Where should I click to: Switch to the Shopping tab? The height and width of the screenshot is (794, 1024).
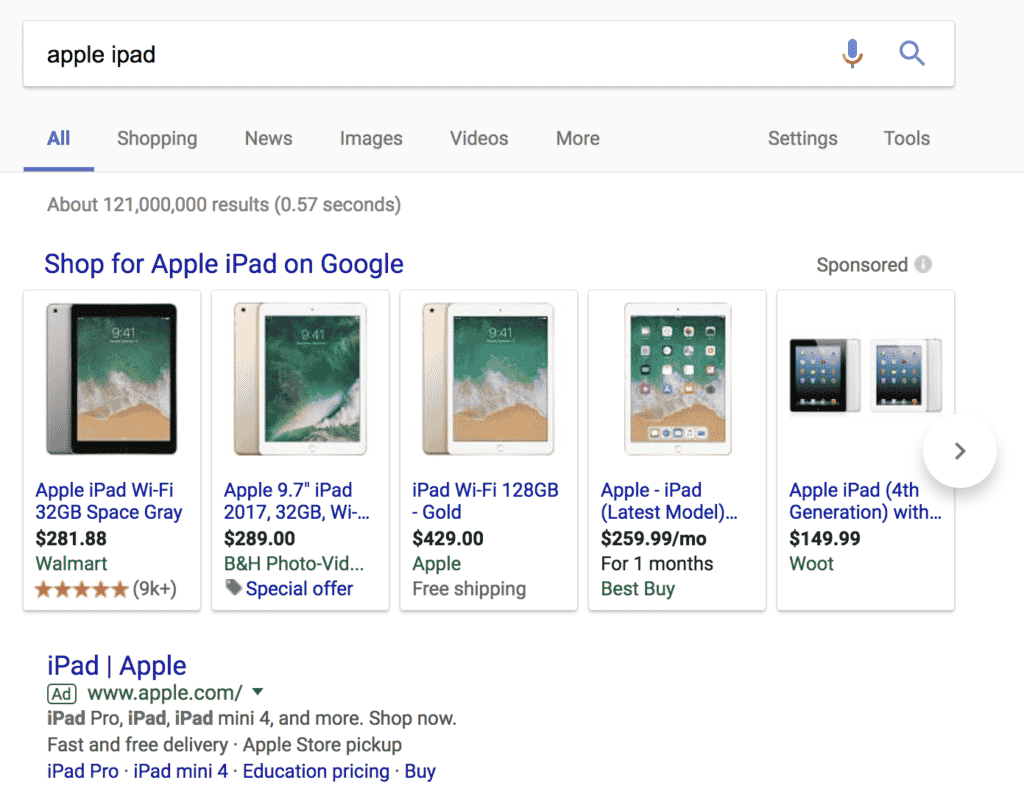pos(156,138)
